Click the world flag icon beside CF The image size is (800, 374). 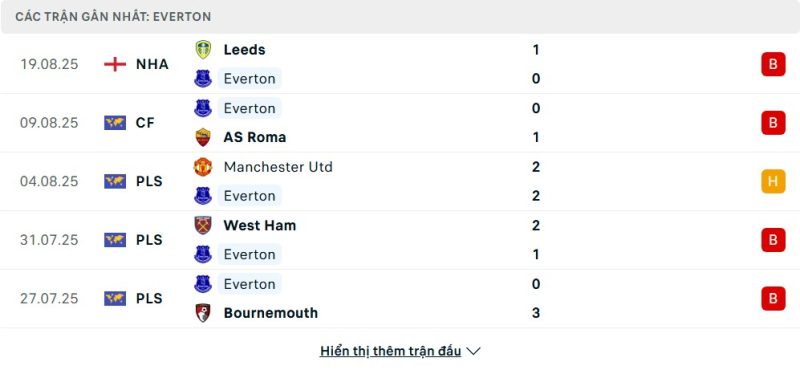click(115, 122)
